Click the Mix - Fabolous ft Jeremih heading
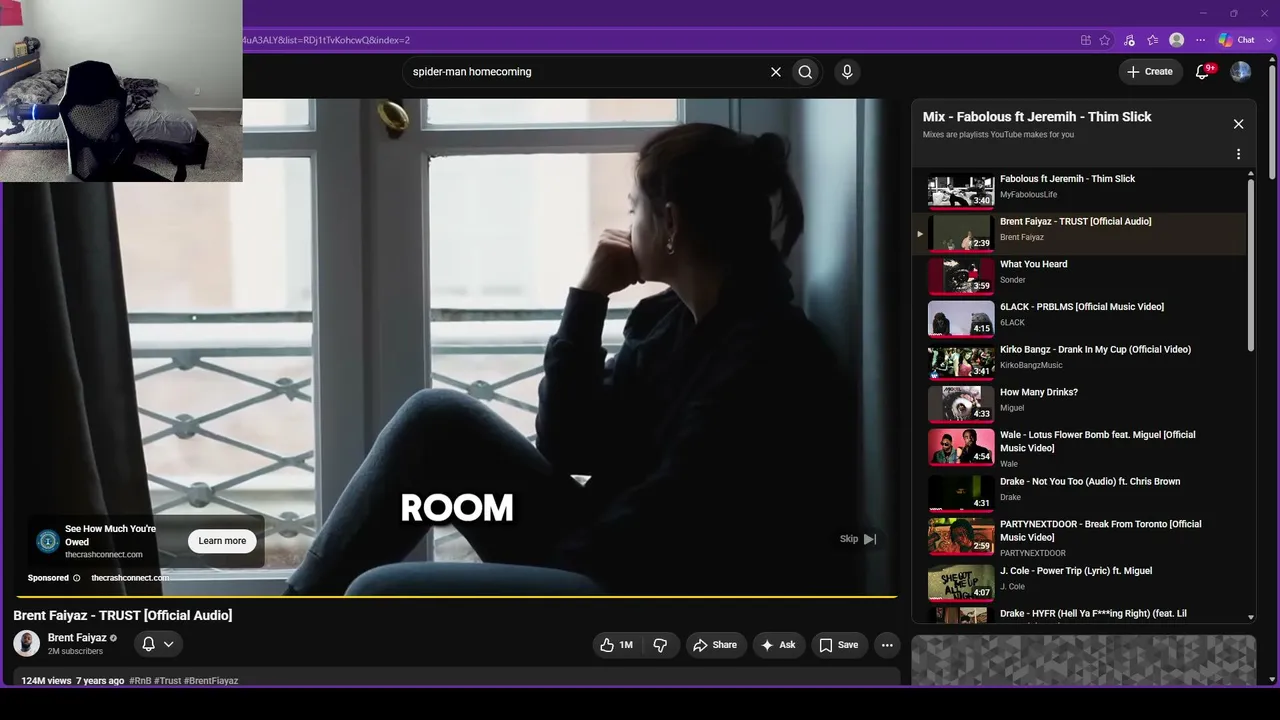 pos(1037,117)
